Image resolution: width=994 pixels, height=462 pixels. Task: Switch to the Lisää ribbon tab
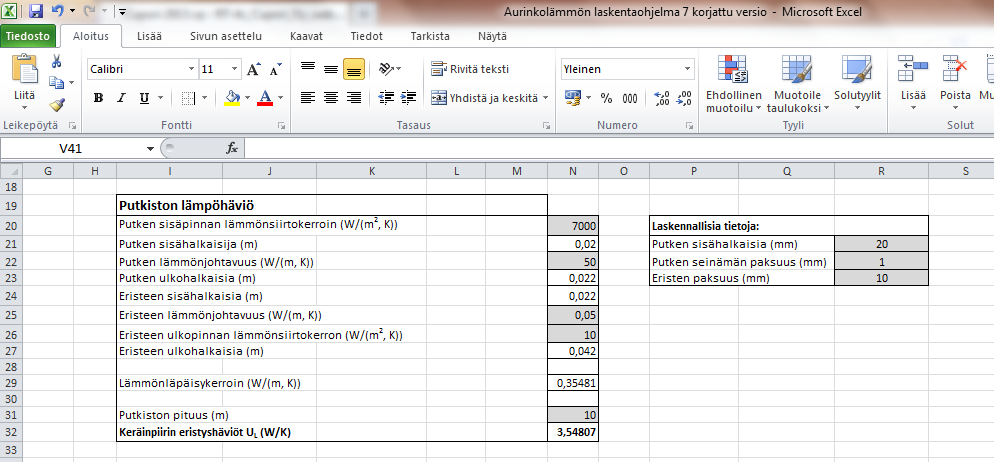coord(149,36)
